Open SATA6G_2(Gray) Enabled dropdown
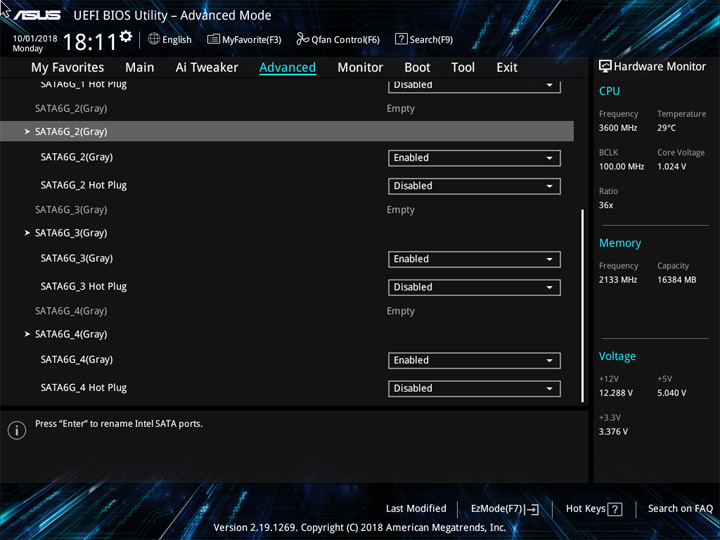Image resolution: width=720 pixels, height=540 pixels. click(474, 158)
